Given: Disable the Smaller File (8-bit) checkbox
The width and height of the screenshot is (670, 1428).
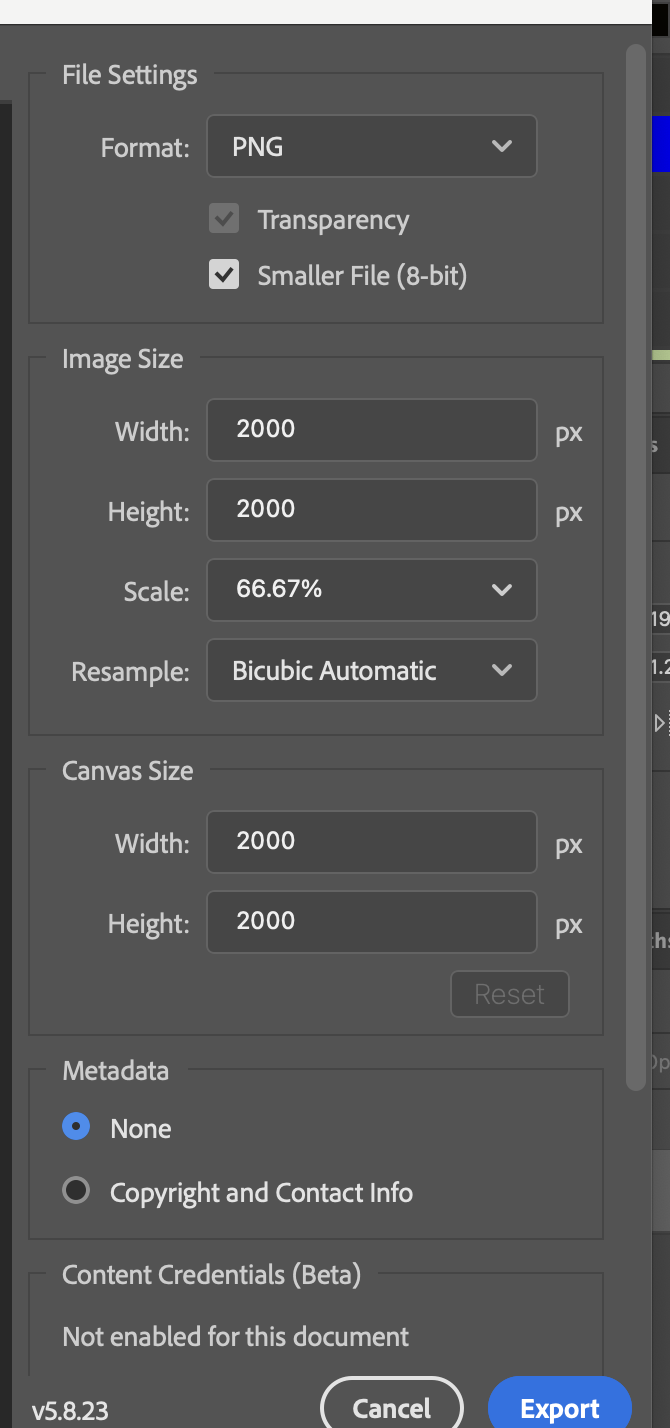Looking at the screenshot, I should tap(222, 275).
